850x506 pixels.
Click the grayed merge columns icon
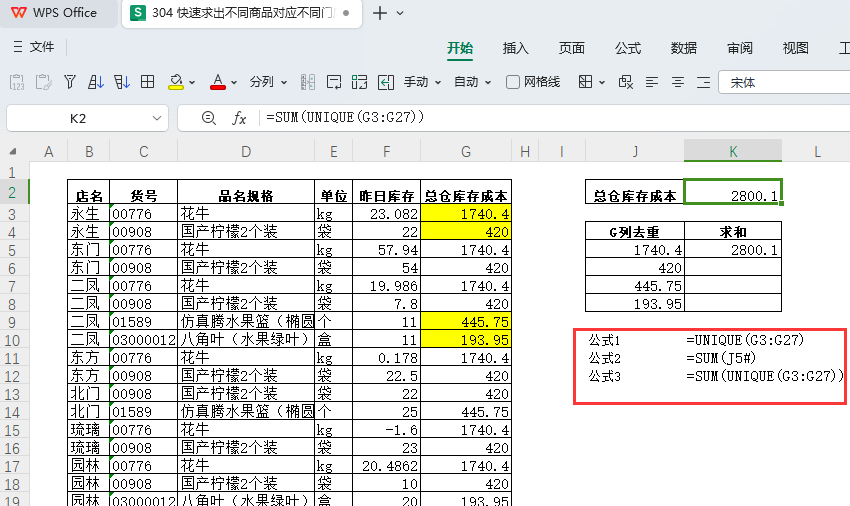point(308,82)
